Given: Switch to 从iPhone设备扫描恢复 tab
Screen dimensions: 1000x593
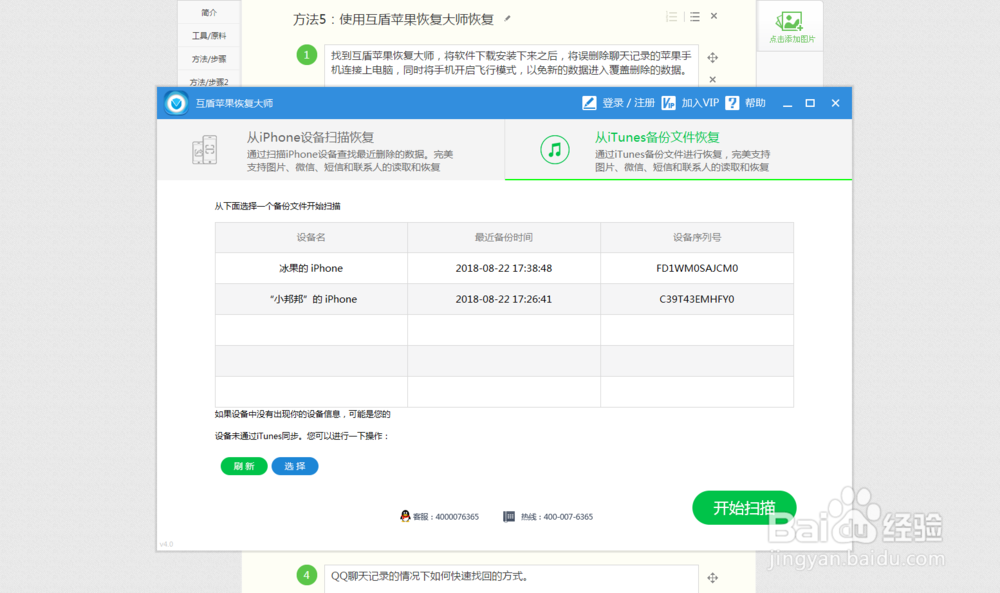Looking at the screenshot, I should pyautogui.click(x=331, y=150).
